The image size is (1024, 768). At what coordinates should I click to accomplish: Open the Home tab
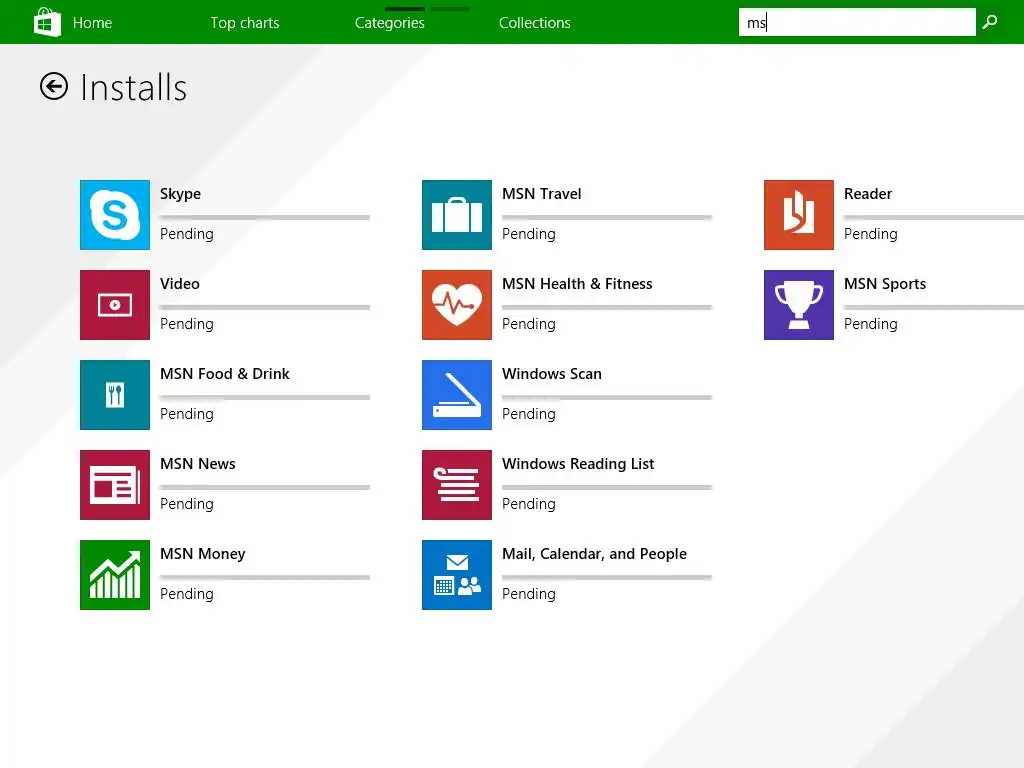(x=92, y=23)
